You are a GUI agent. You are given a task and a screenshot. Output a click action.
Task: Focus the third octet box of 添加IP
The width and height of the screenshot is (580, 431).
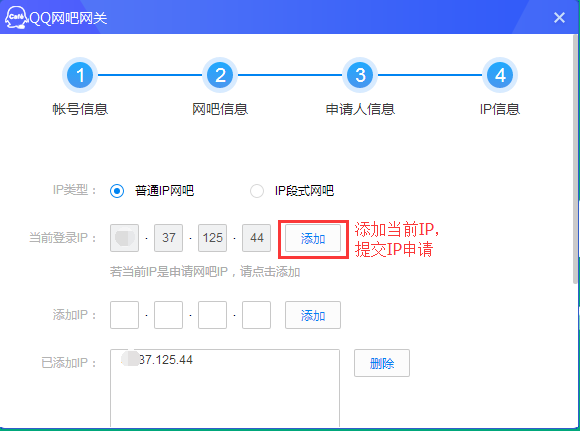pos(212,315)
